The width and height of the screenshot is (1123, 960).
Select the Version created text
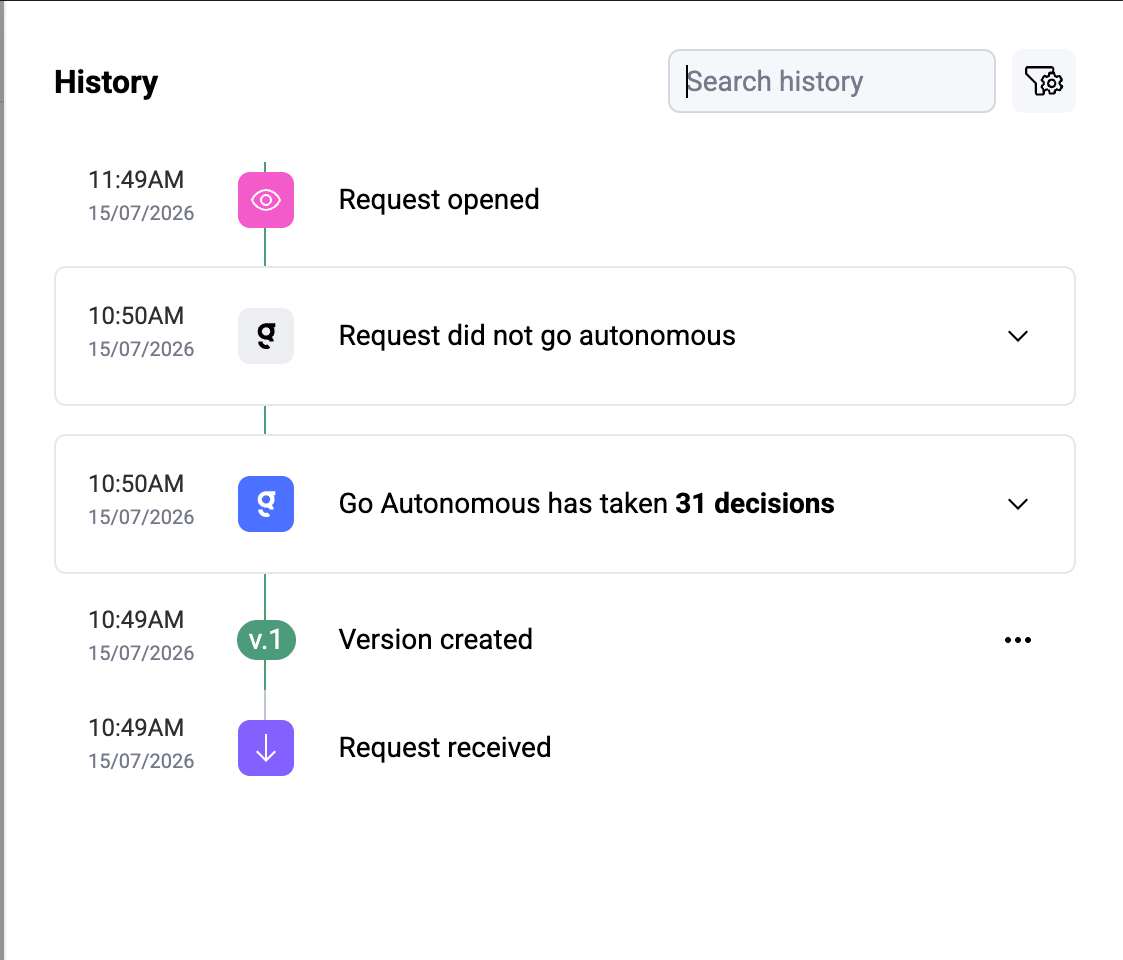click(x=435, y=640)
